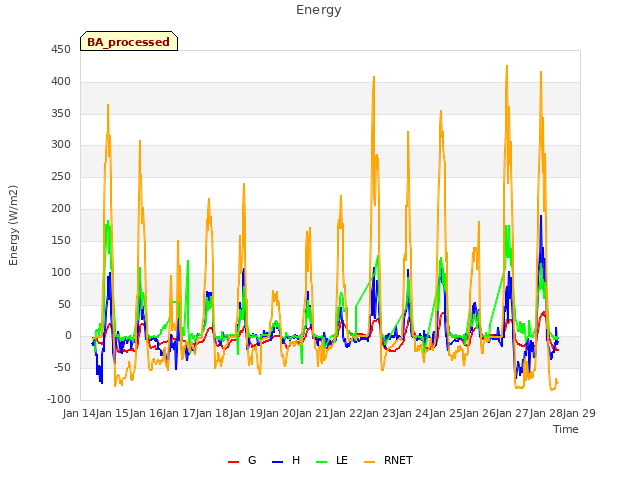Click the orange RNET legend color marker
Viewport: 640px width, 480px height.
(369, 462)
